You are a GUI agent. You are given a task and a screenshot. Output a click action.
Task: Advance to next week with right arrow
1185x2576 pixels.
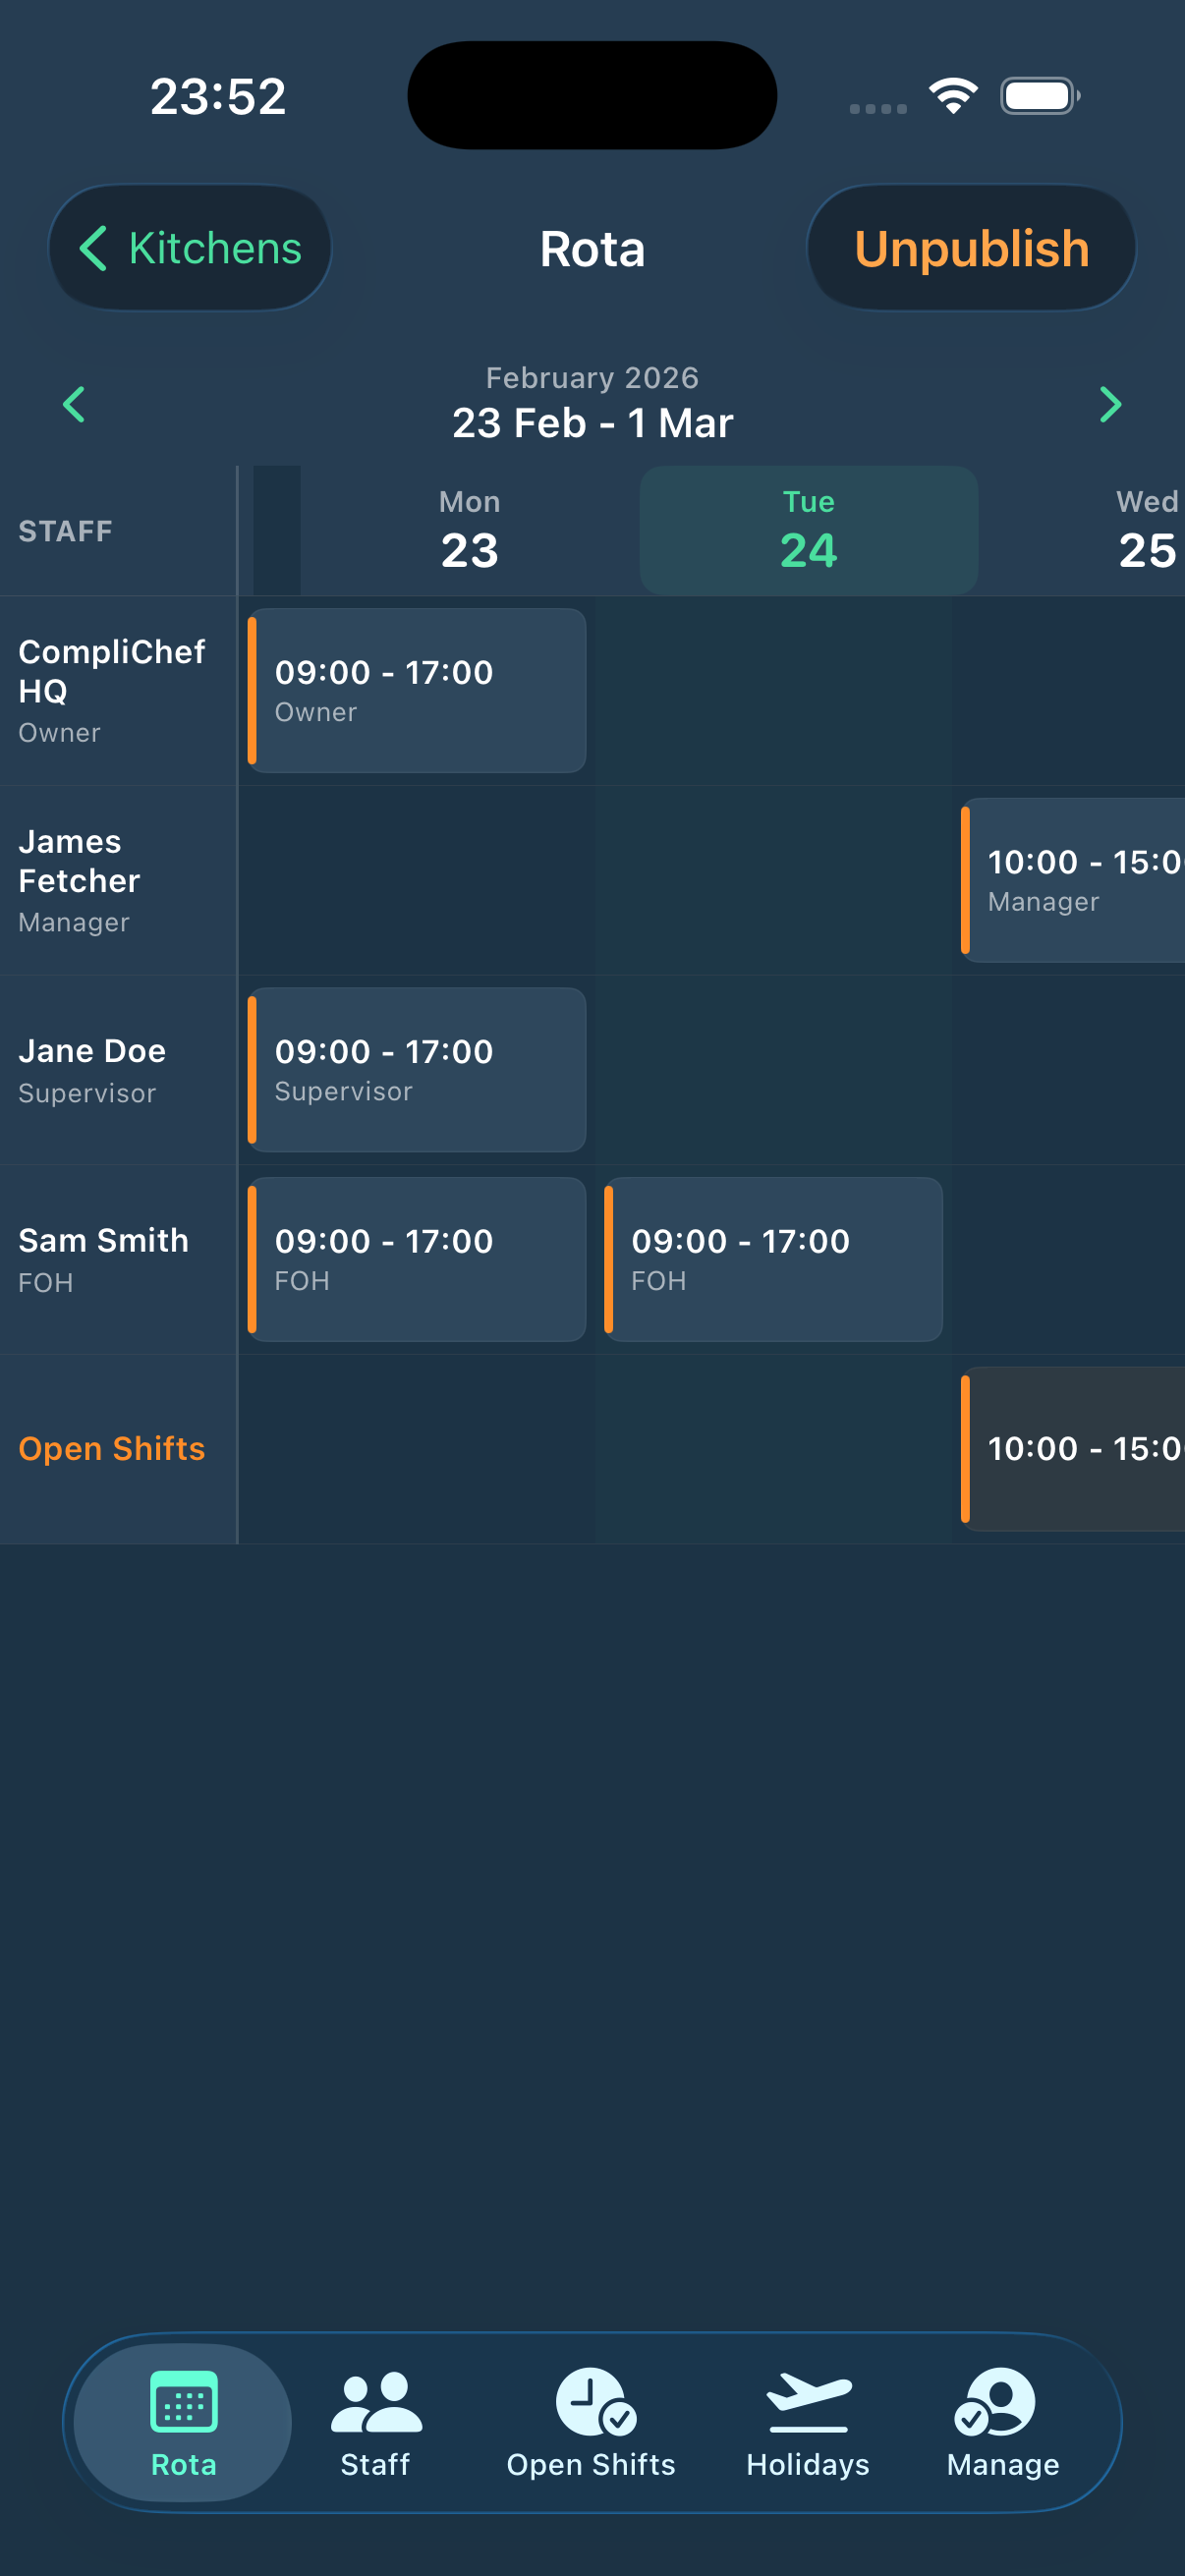1111,405
